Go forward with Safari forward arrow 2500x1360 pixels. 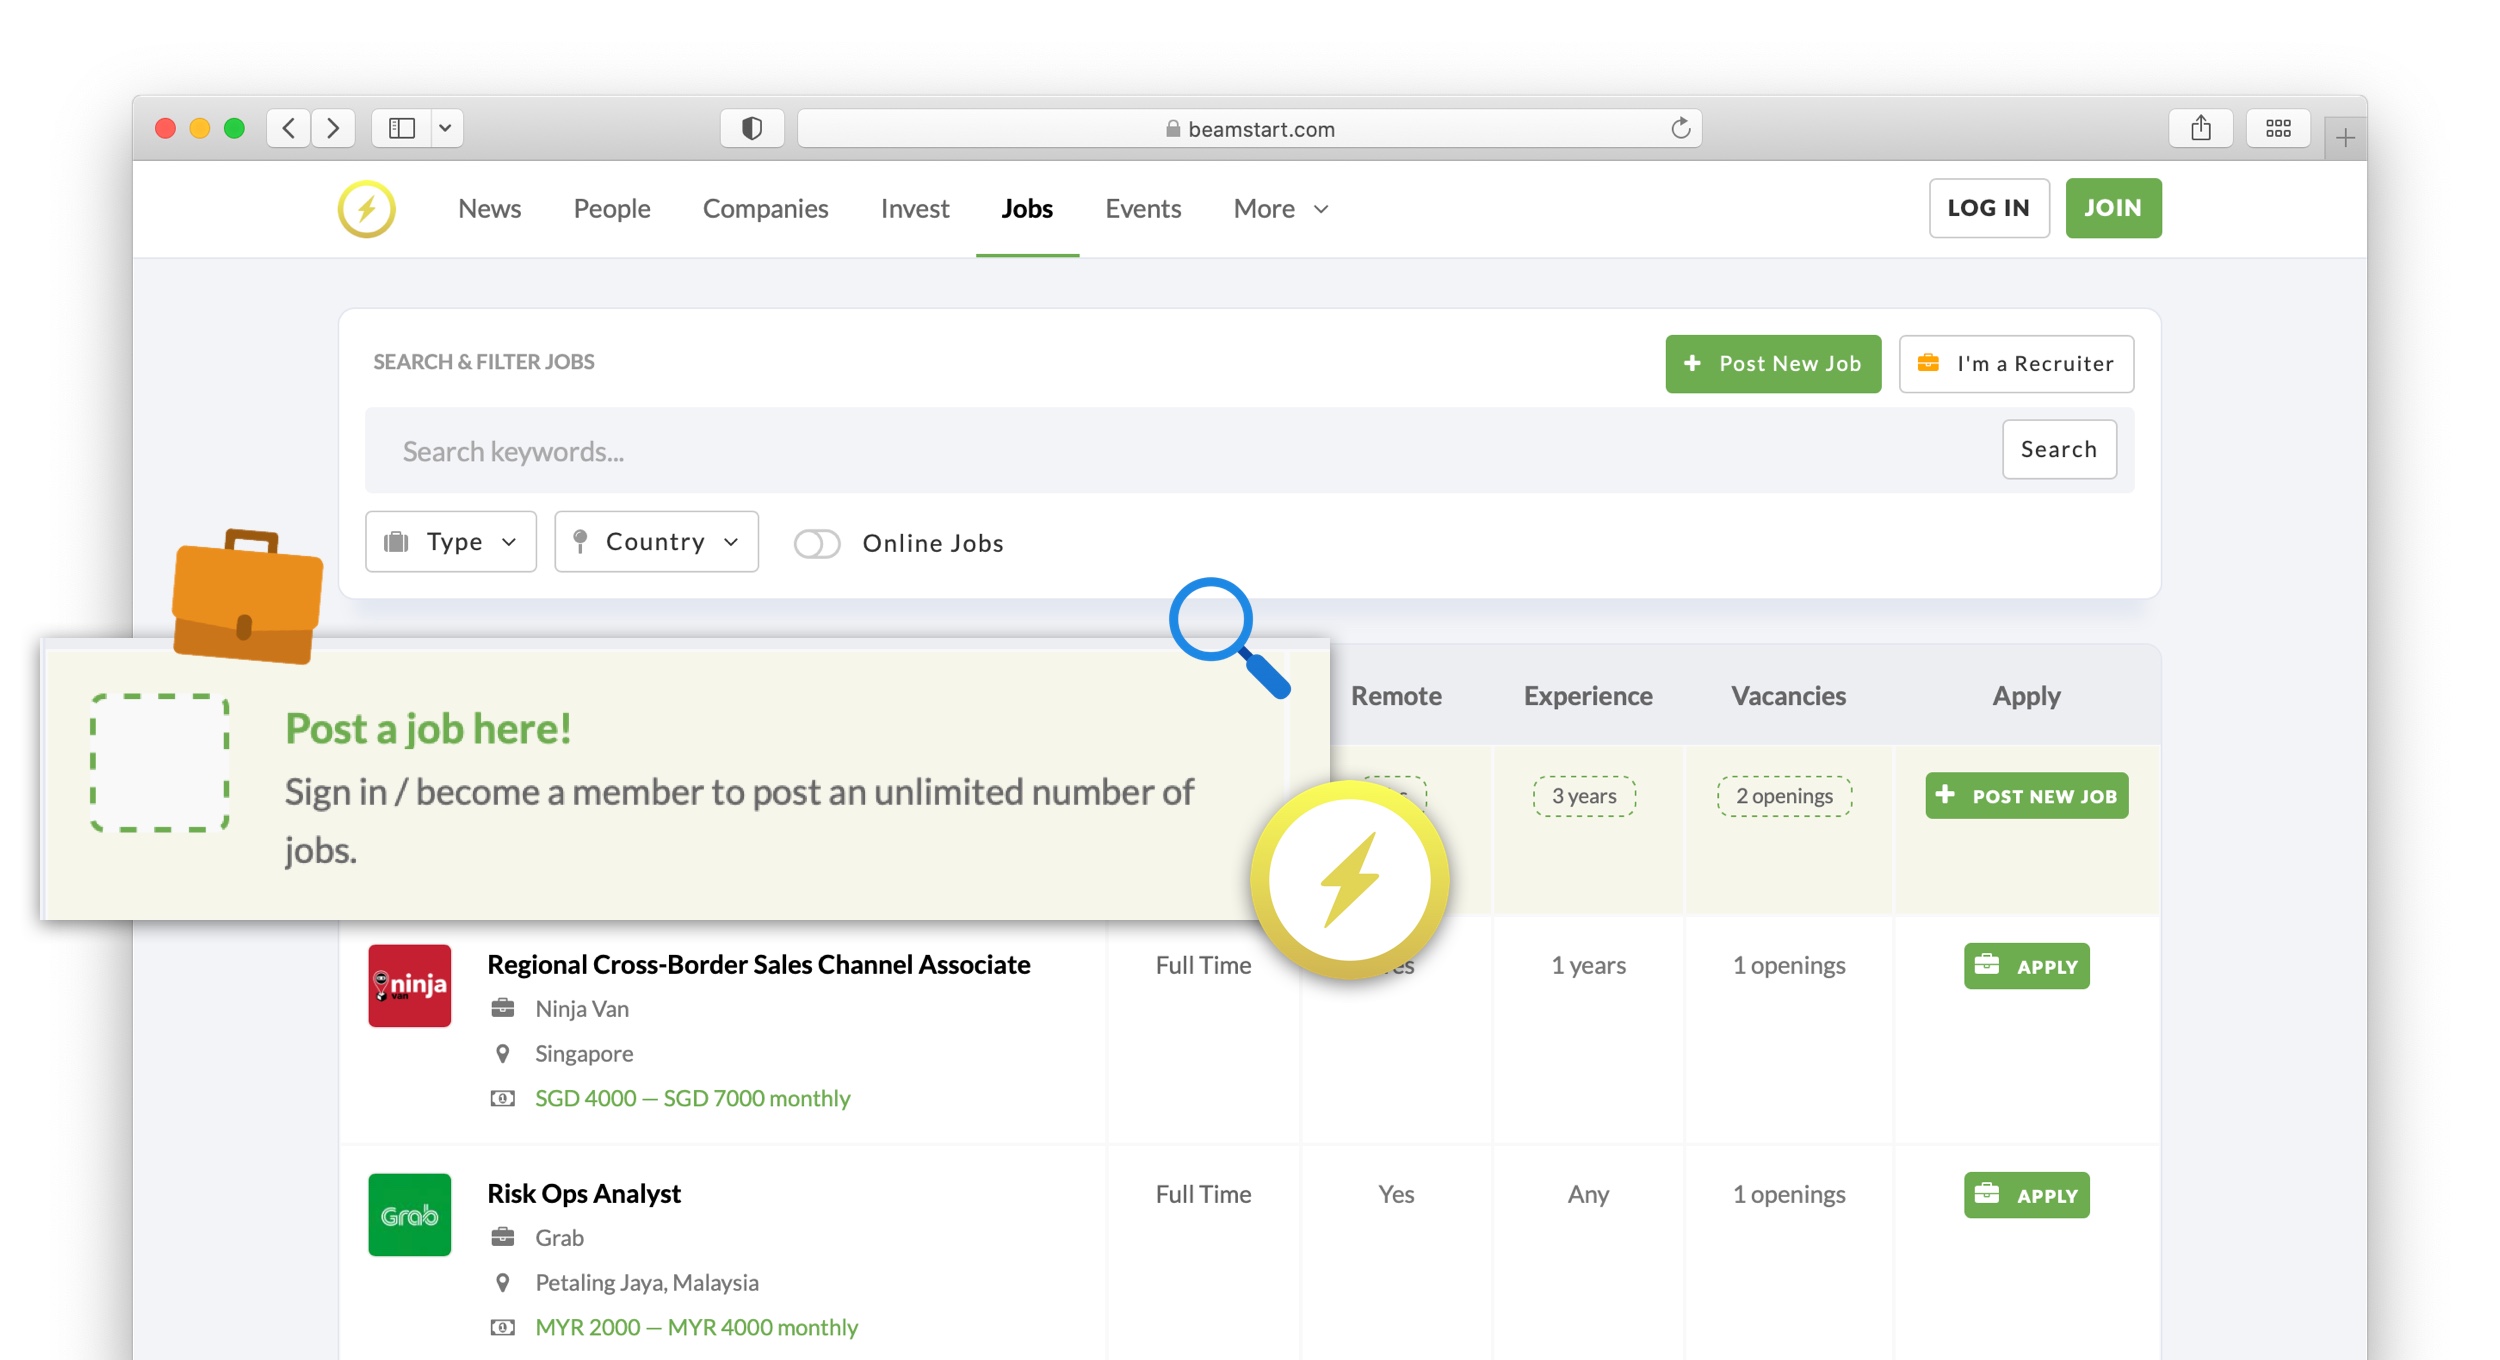[x=333, y=128]
